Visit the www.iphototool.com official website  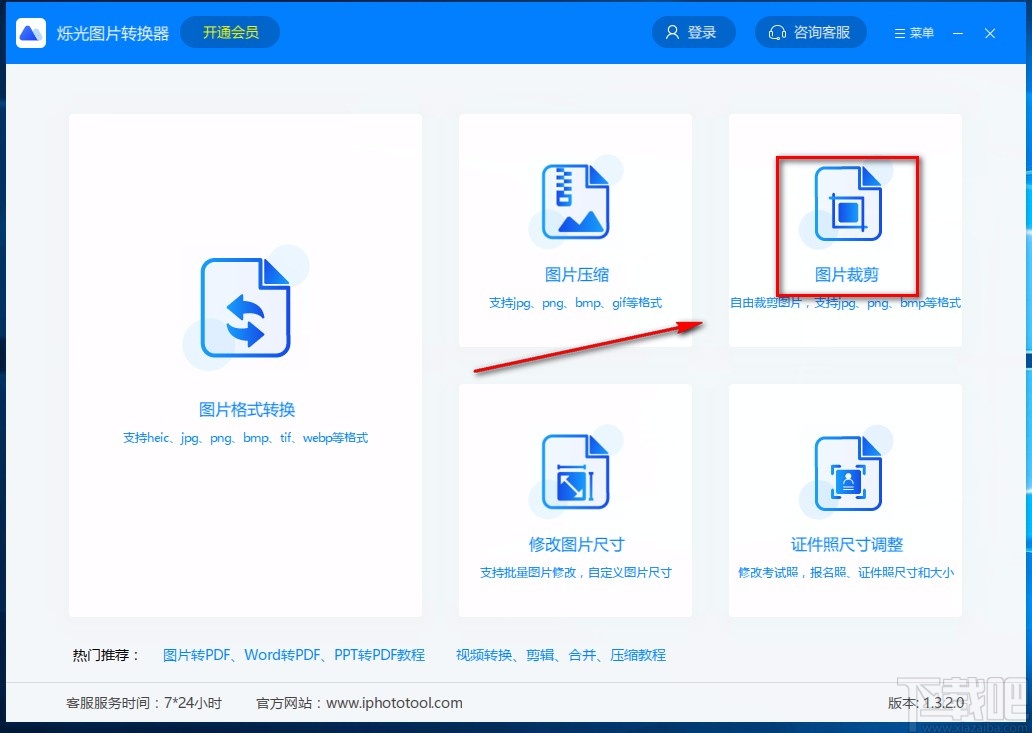click(x=394, y=703)
